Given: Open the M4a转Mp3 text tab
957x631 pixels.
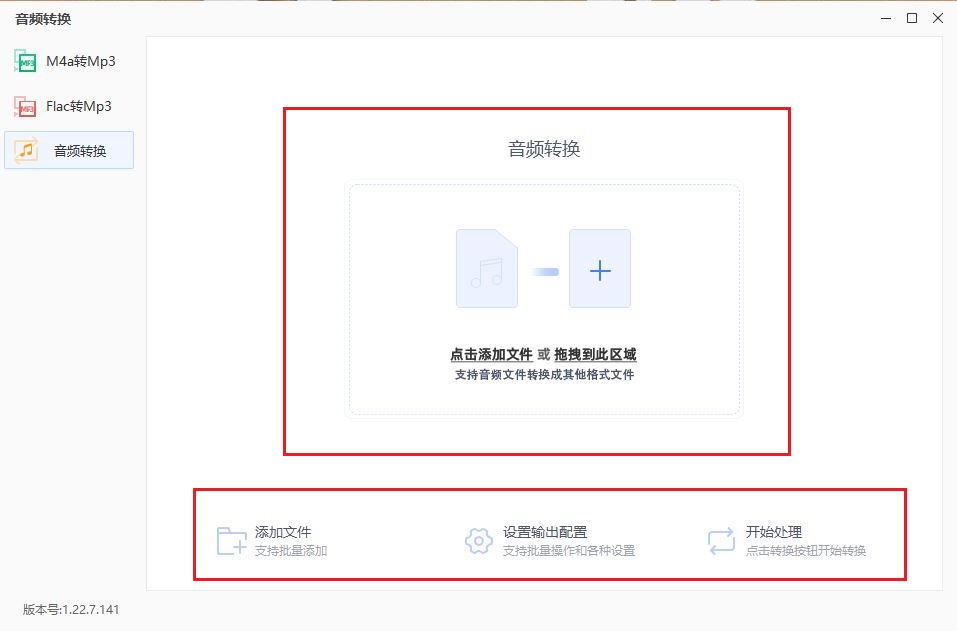Looking at the screenshot, I should click(81, 62).
